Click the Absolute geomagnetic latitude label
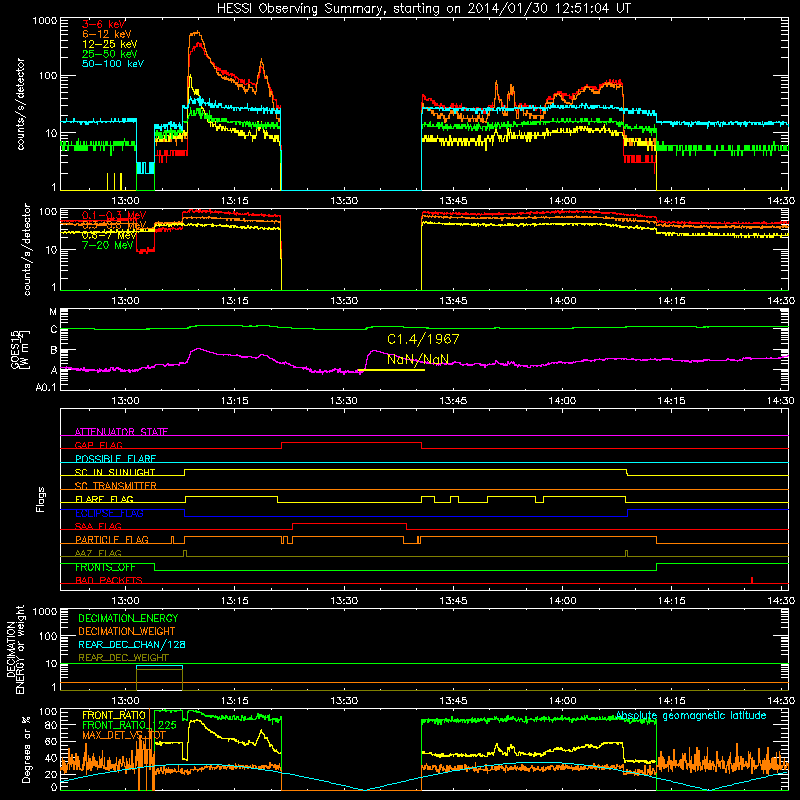This screenshot has width=800, height=800. pos(691,715)
